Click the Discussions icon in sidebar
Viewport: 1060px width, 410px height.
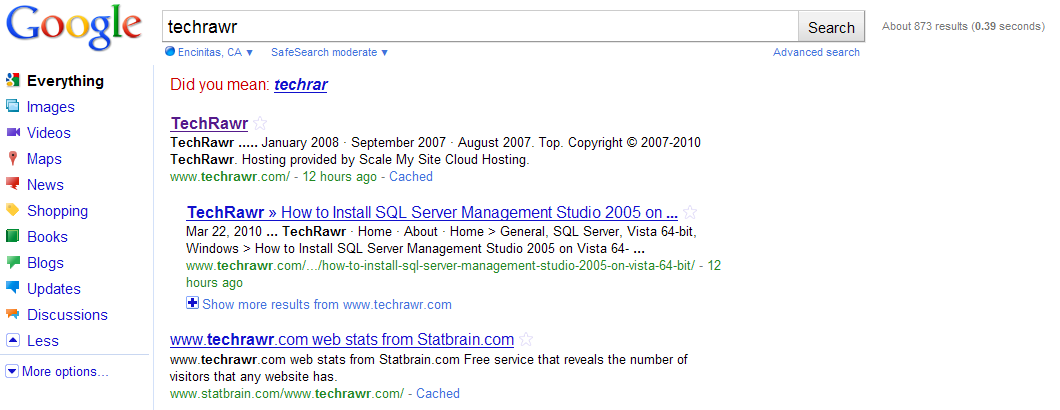[x=12, y=315]
